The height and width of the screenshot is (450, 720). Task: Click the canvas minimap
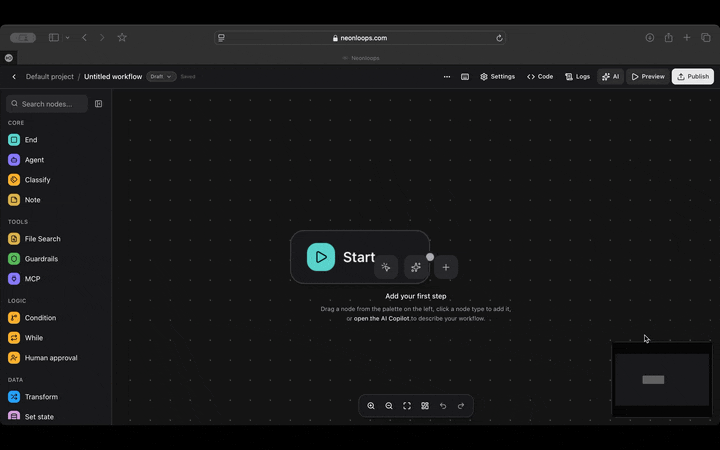click(x=662, y=379)
